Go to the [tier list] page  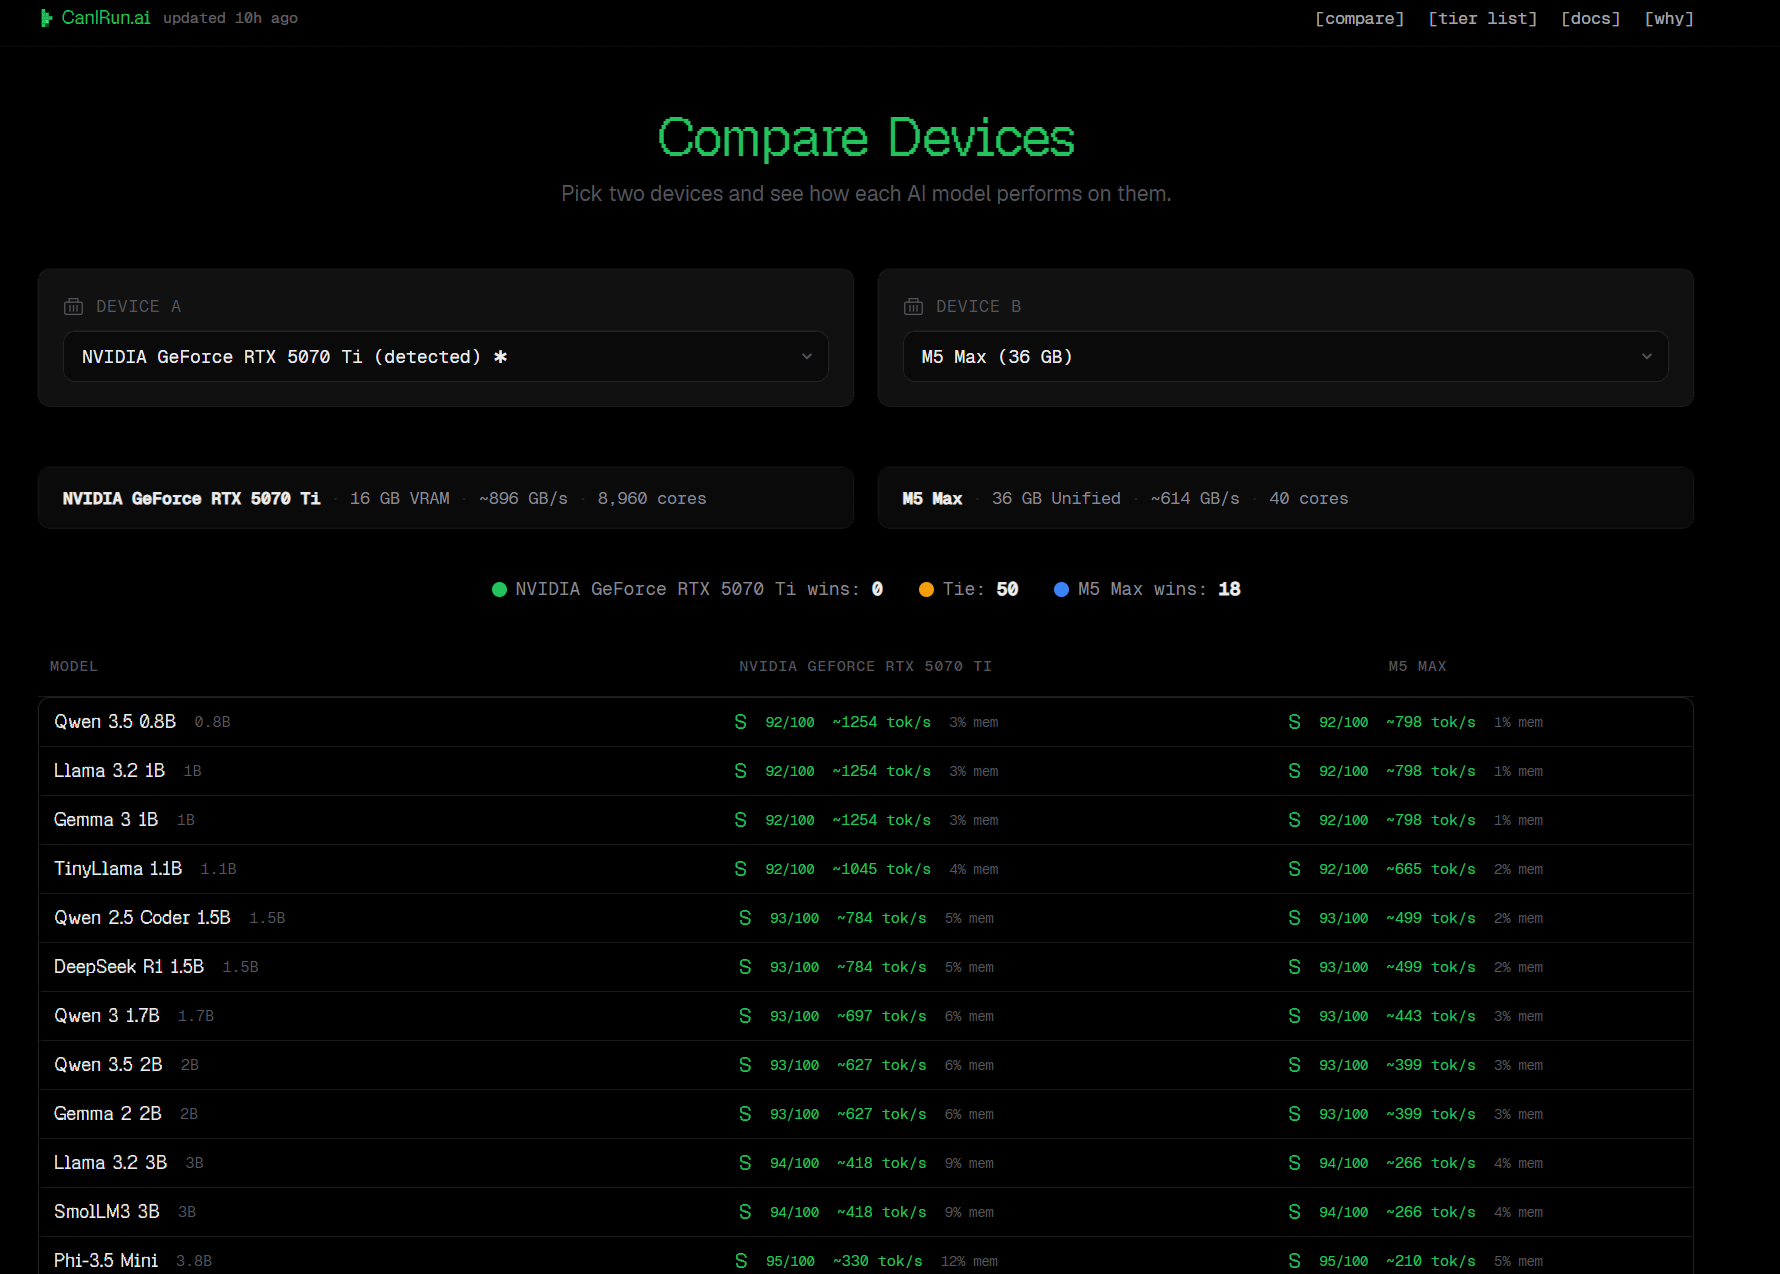point(1482,19)
